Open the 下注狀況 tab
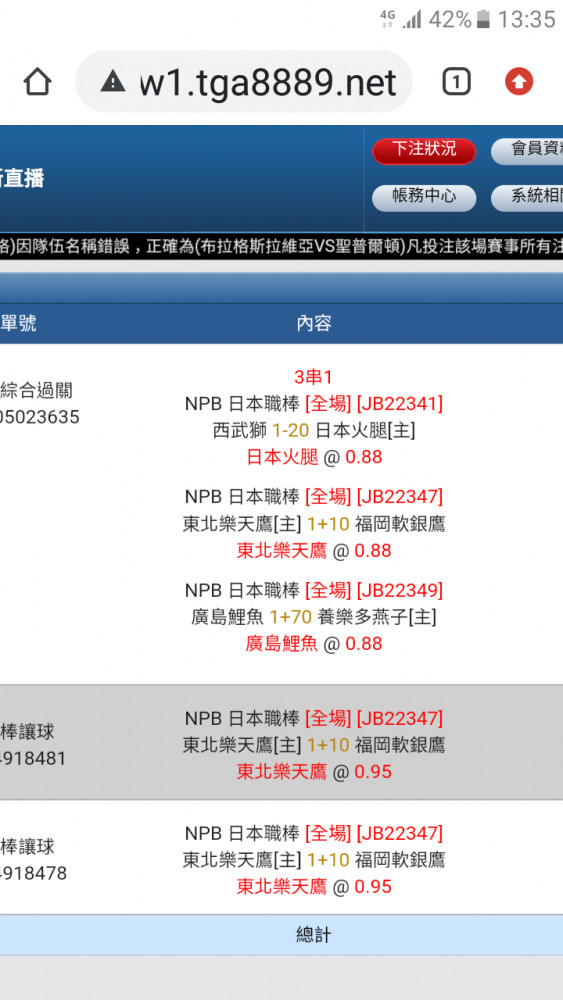This screenshot has height=1000, width=563. tap(424, 151)
